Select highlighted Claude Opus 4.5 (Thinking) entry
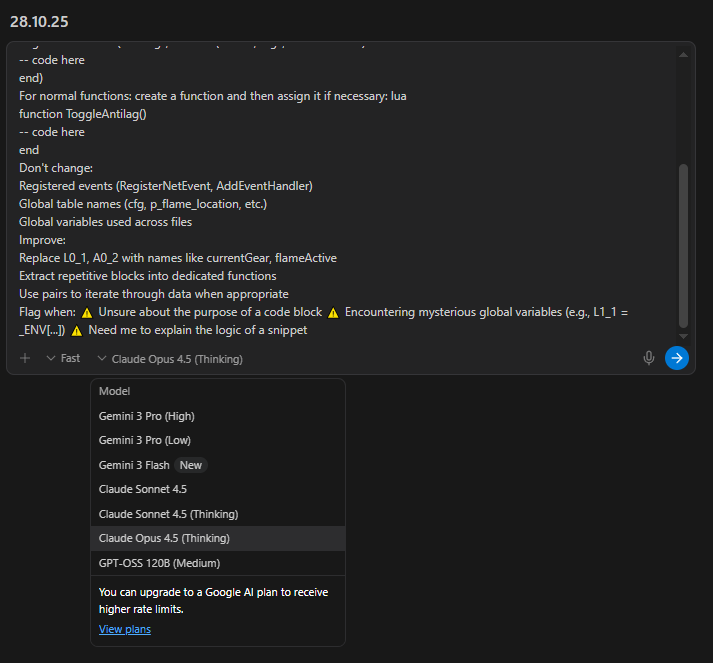 pyautogui.click(x=164, y=538)
